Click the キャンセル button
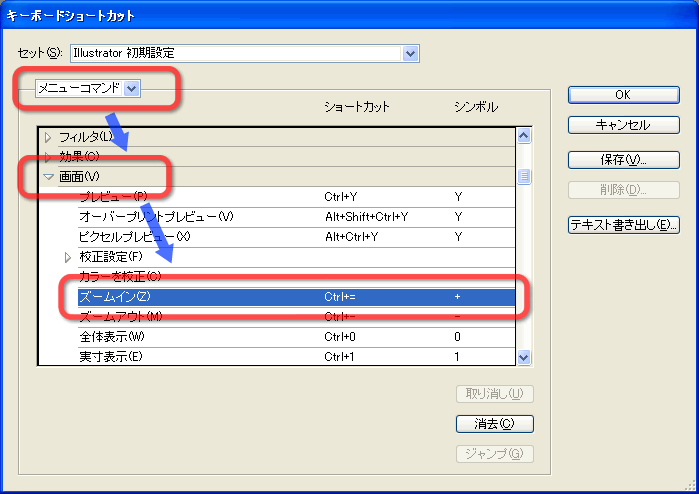The height and width of the screenshot is (494, 699). 624,125
